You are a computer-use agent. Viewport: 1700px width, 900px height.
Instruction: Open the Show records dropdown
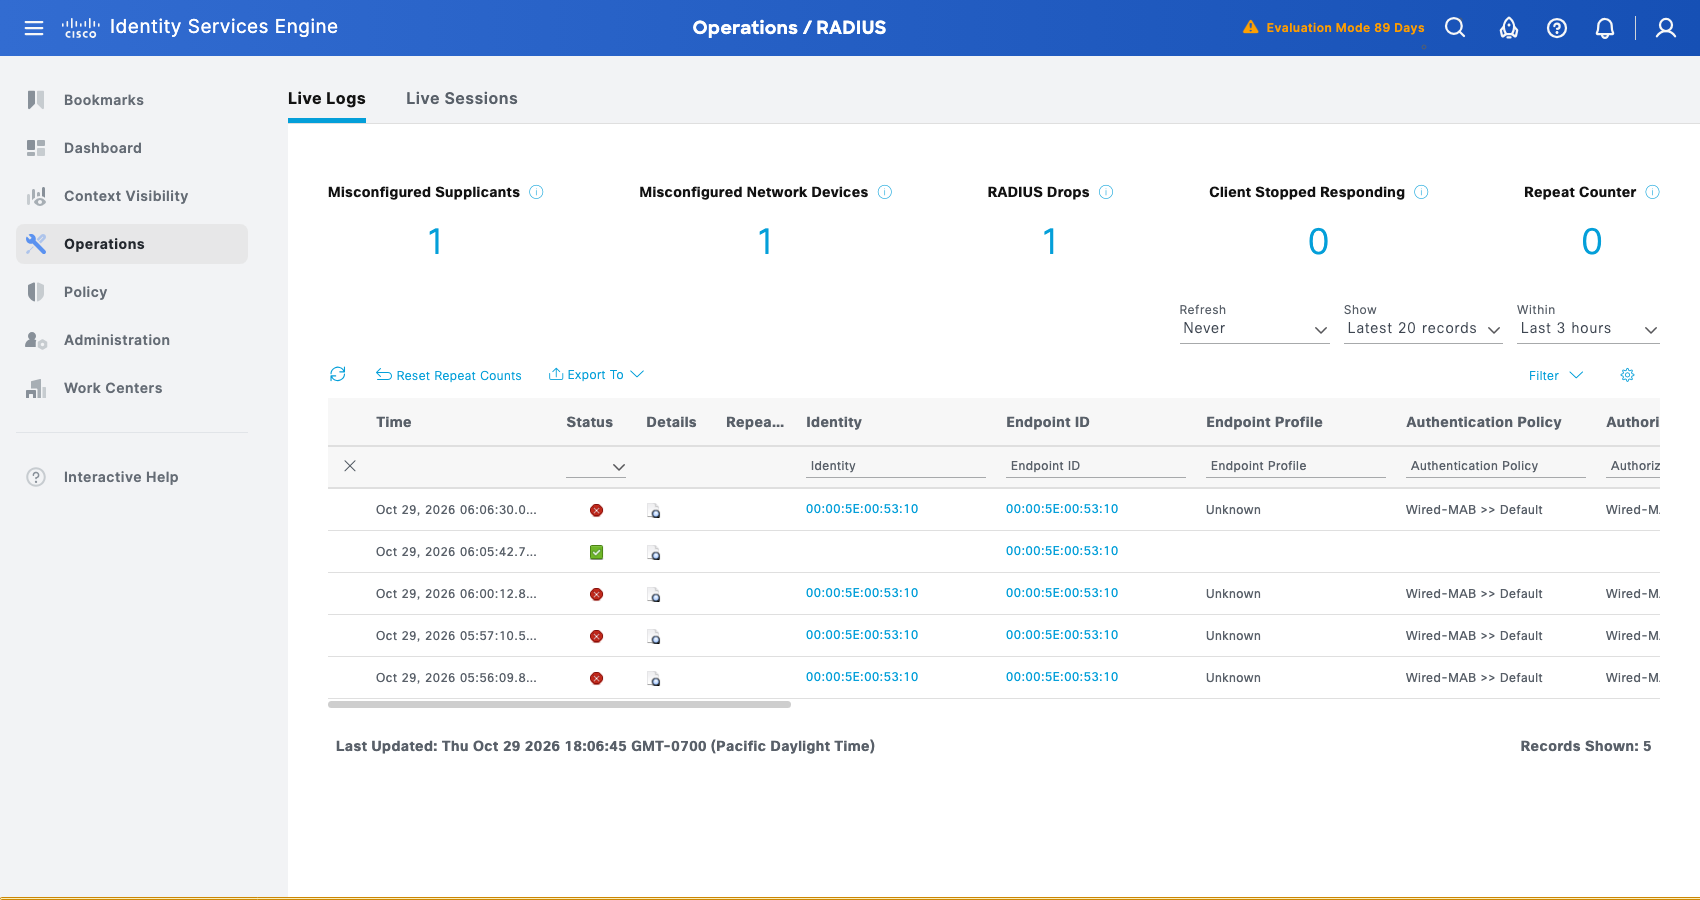click(x=1423, y=329)
